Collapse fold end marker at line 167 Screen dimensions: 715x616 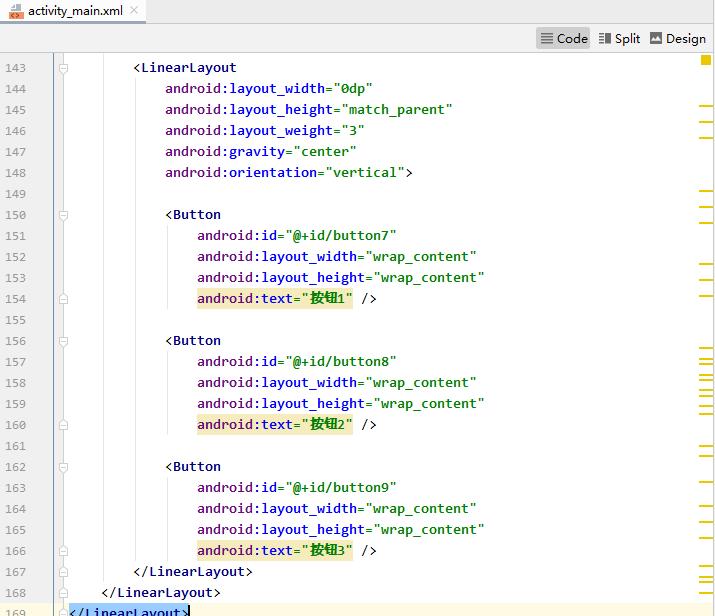63,572
